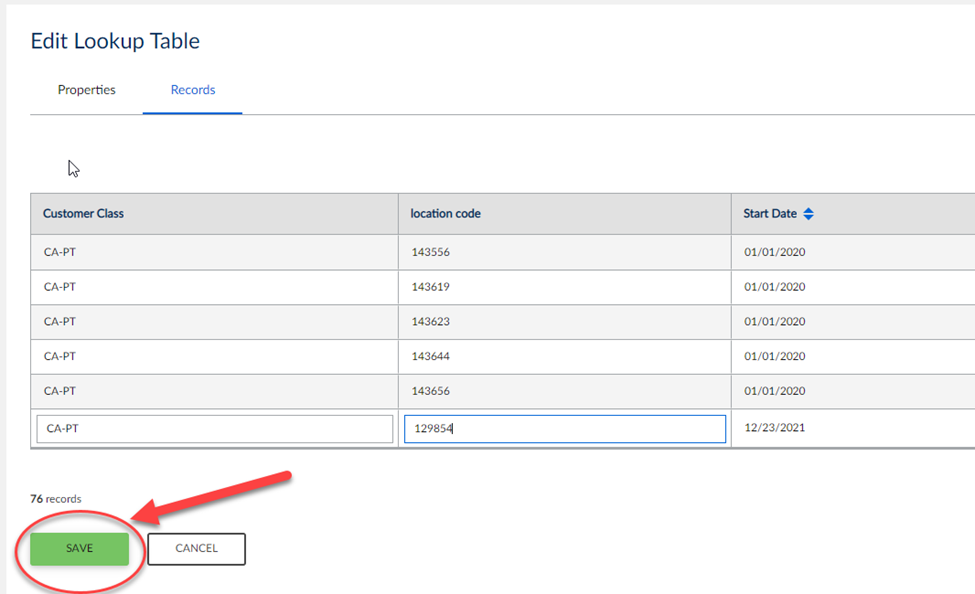The width and height of the screenshot is (975, 594).
Task: Select the Records tab
Action: (x=193, y=90)
